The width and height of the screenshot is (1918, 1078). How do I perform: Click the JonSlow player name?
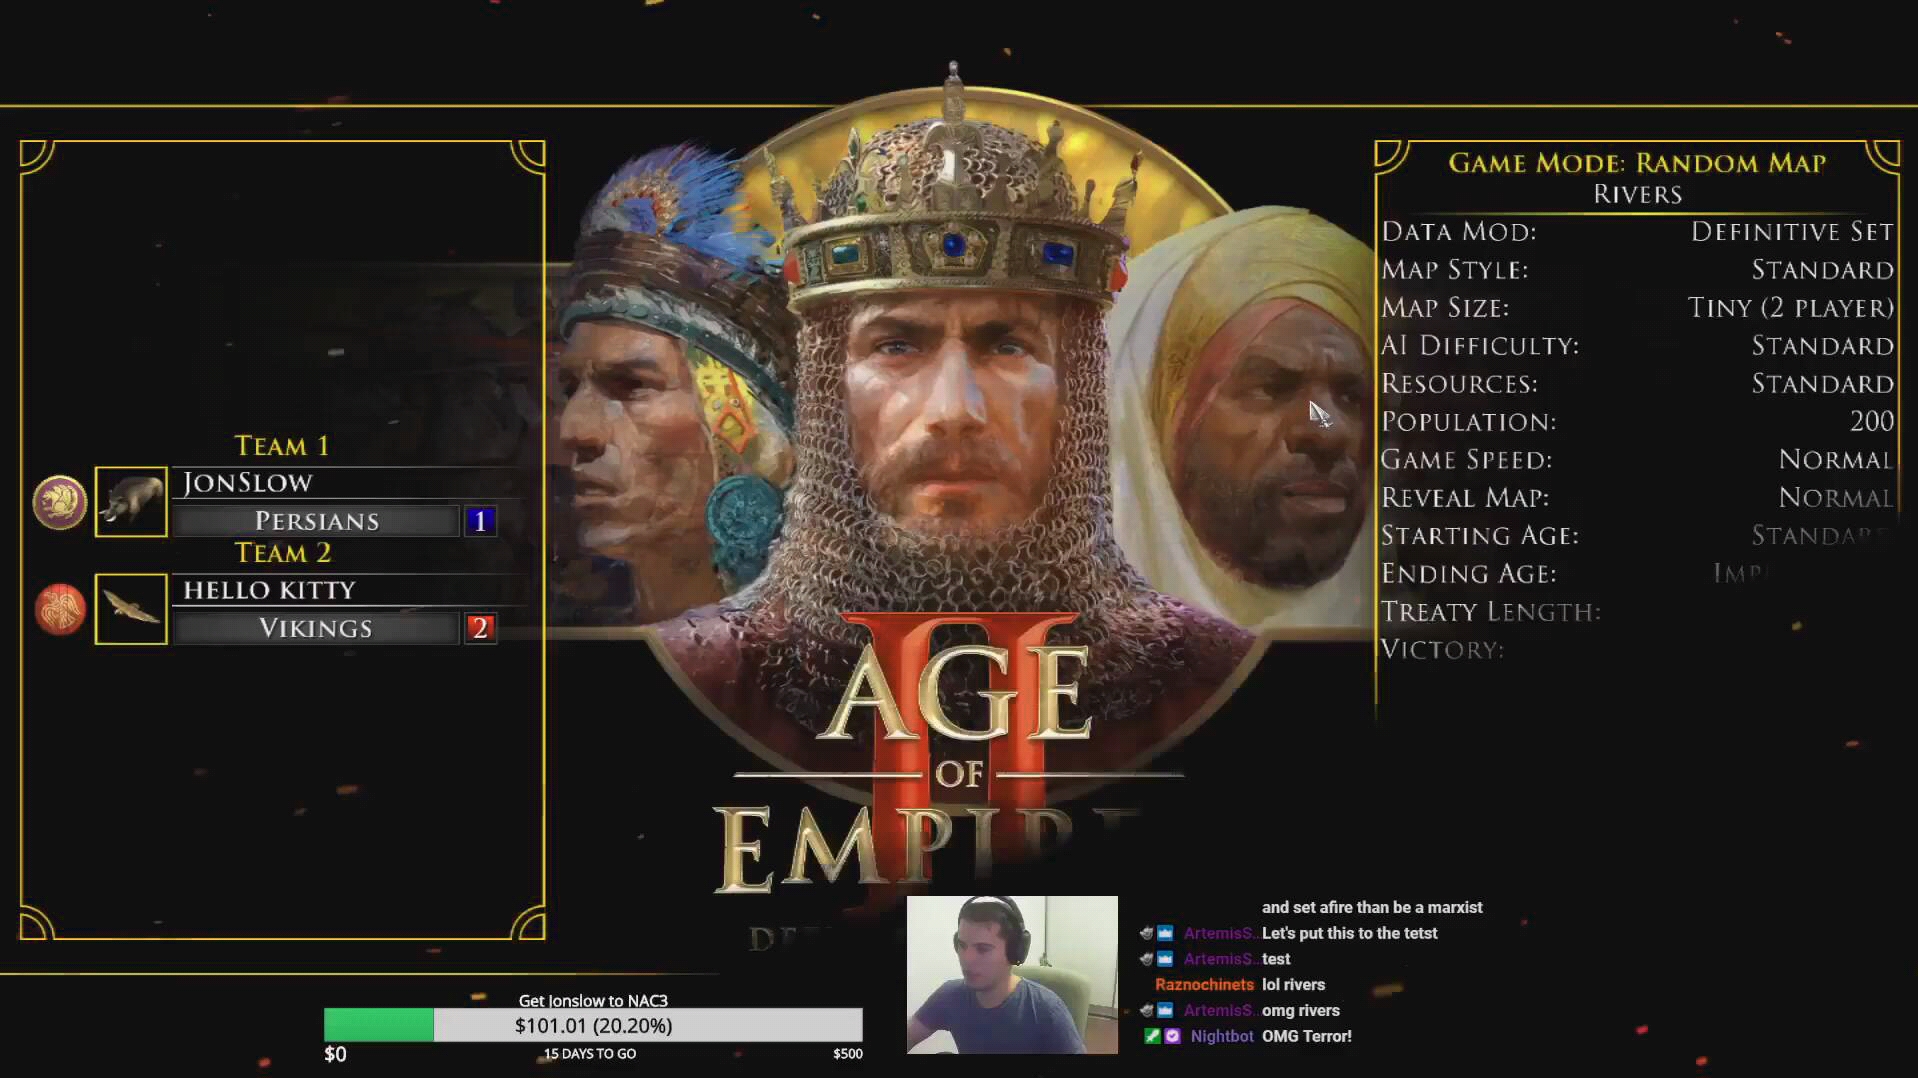point(248,483)
